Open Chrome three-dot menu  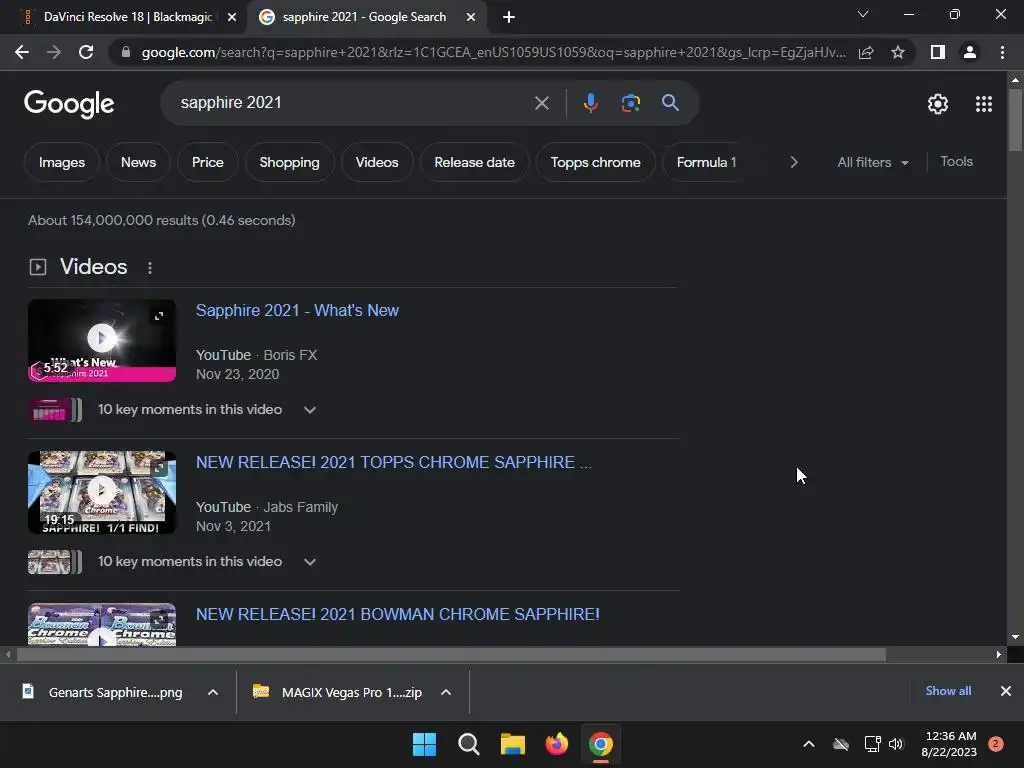1002,52
